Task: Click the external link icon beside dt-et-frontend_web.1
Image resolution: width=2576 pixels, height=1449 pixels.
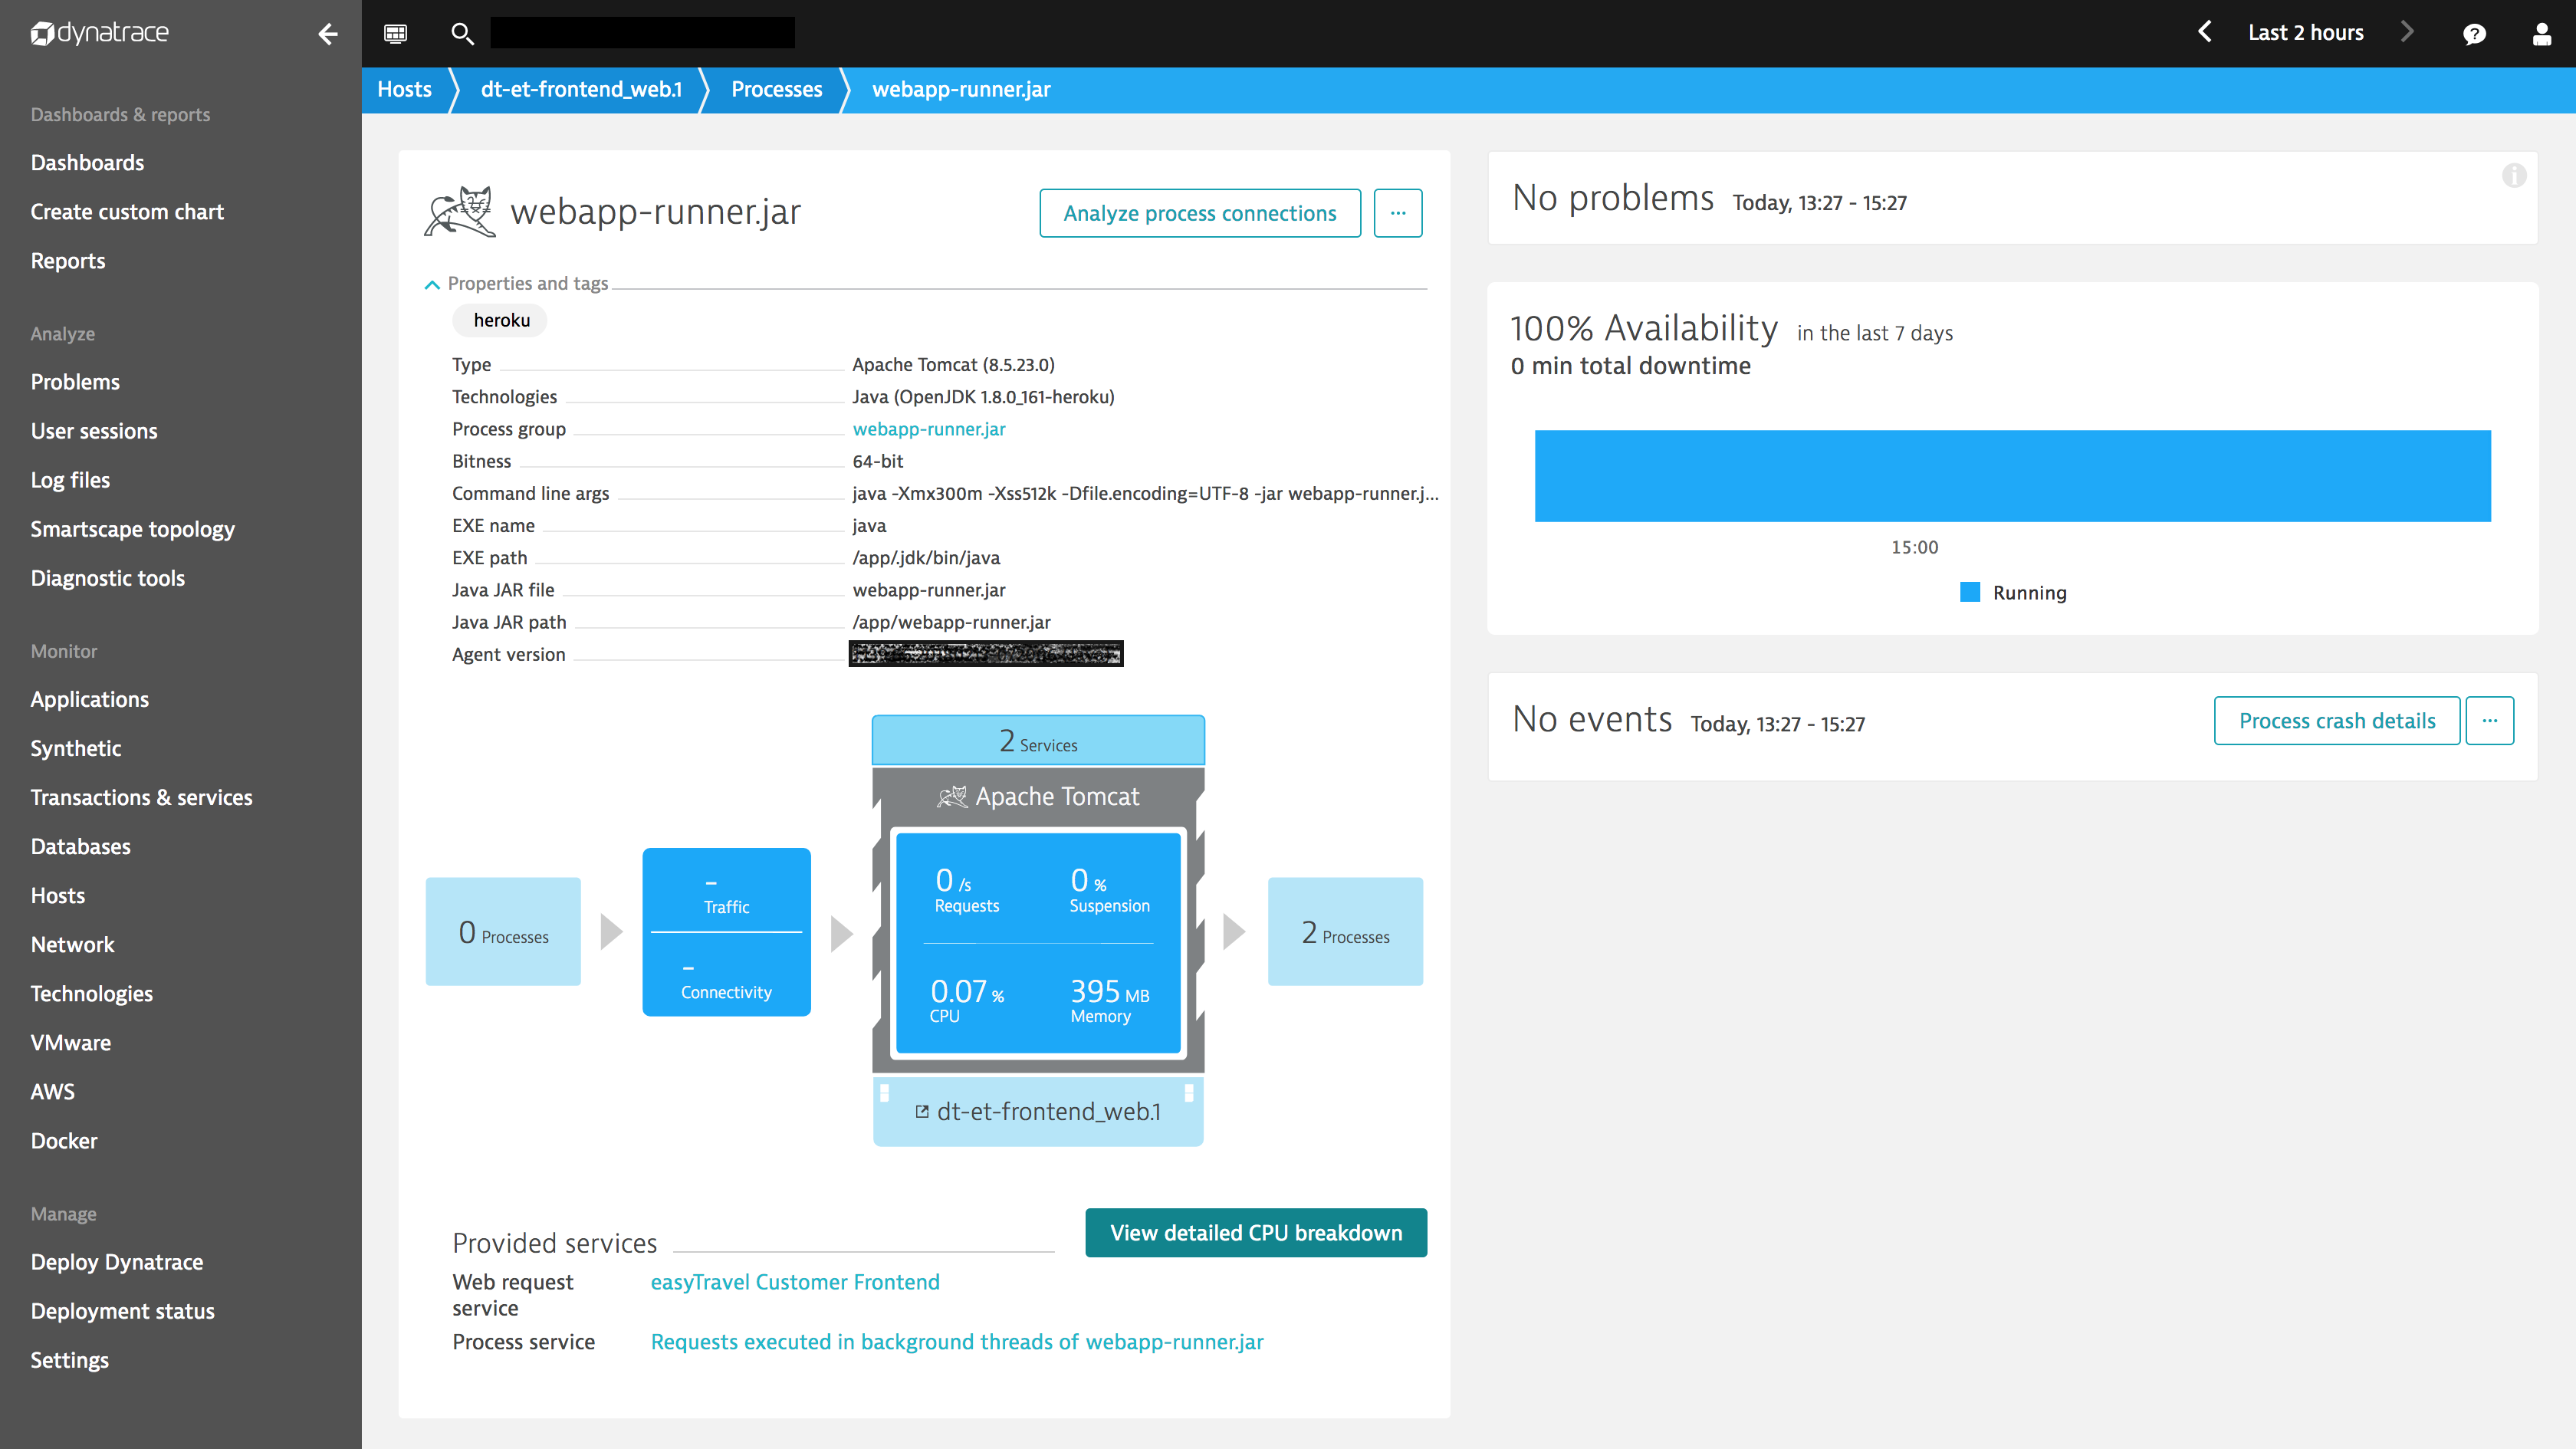Action: (922, 1111)
